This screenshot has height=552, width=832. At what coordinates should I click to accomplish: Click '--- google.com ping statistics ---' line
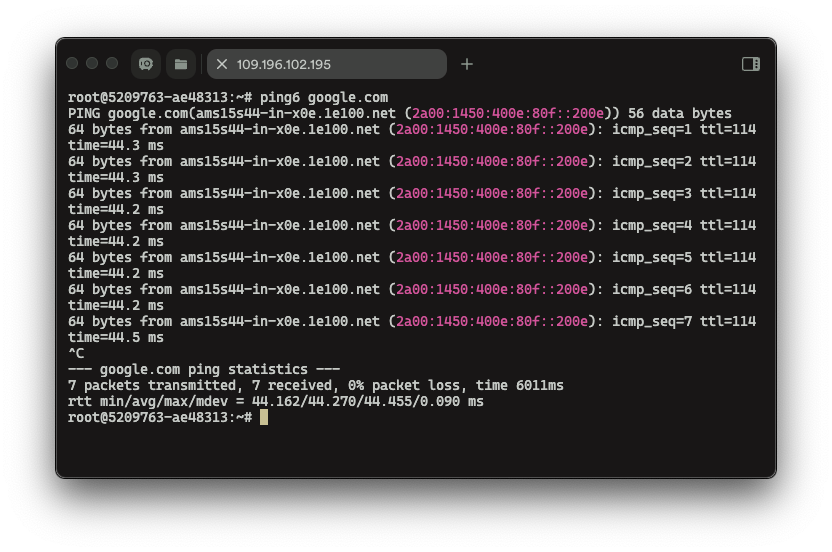pos(204,369)
